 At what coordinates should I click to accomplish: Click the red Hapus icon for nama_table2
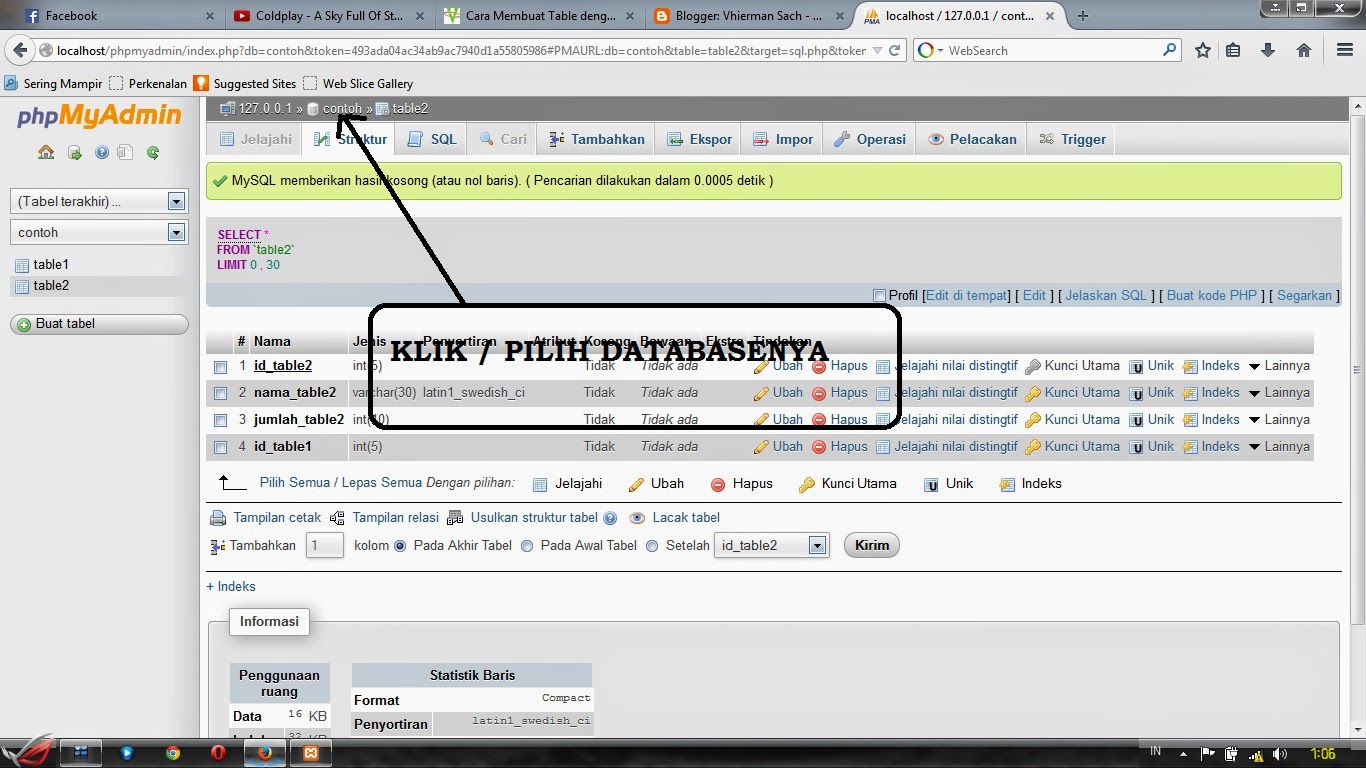pos(818,393)
